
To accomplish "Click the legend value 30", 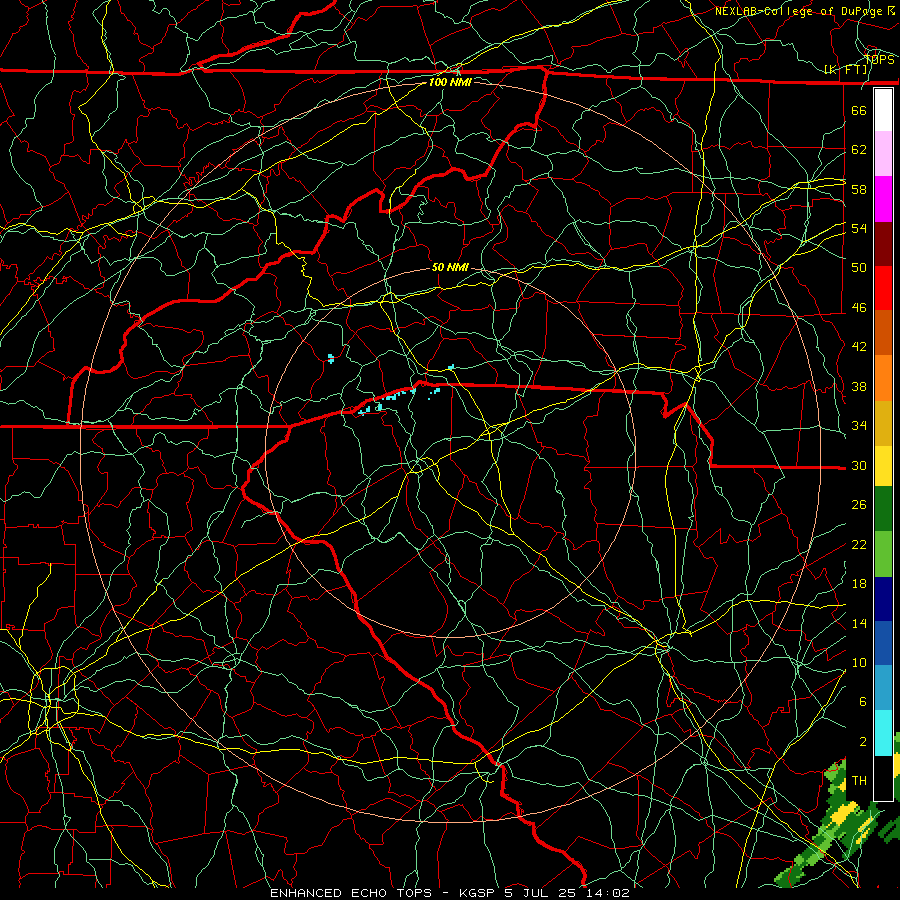I will pyautogui.click(x=859, y=465).
